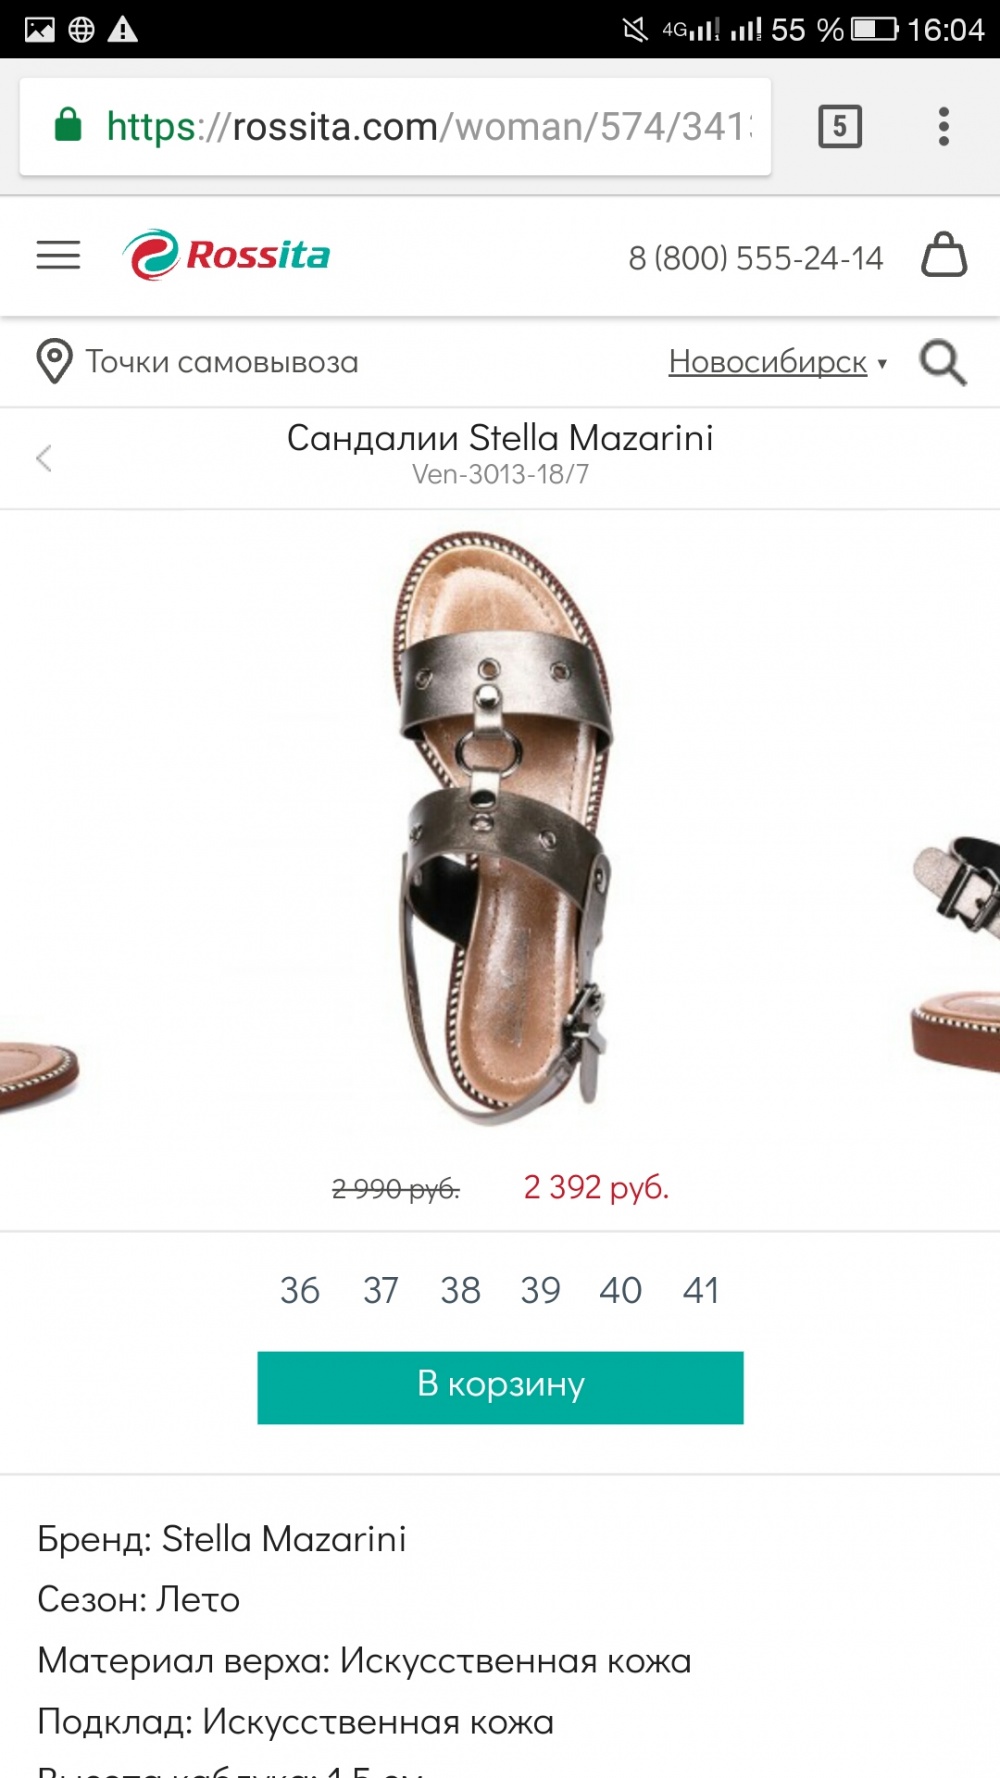Image resolution: width=1000 pixels, height=1778 pixels.
Task: Open the hamburger navigation menu
Action: coord(57,256)
